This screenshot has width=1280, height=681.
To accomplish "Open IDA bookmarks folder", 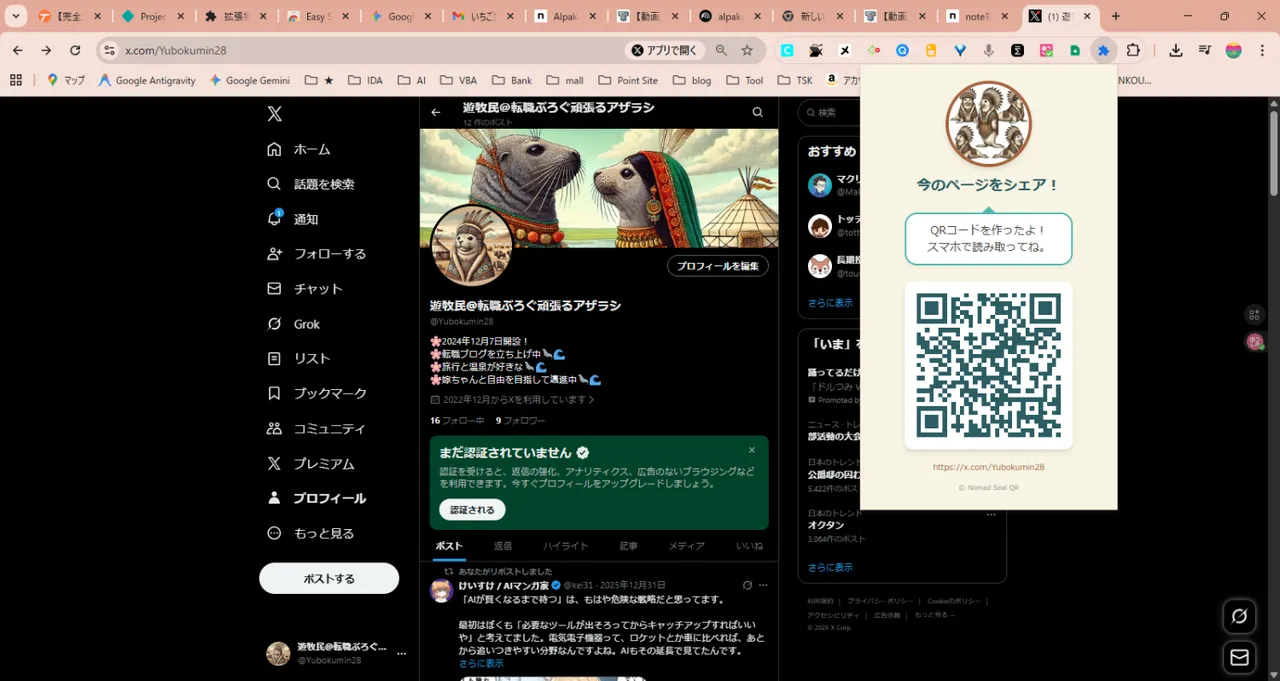I will click(x=365, y=80).
